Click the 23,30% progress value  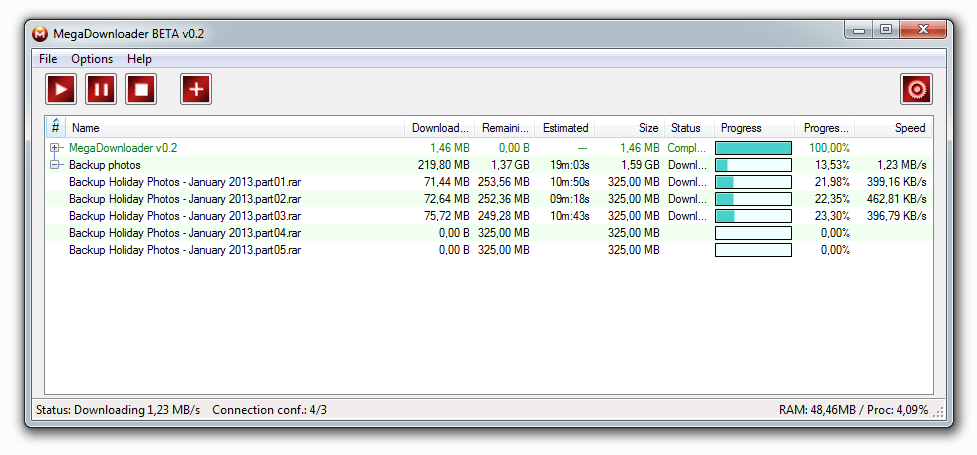tap(832, 216)
